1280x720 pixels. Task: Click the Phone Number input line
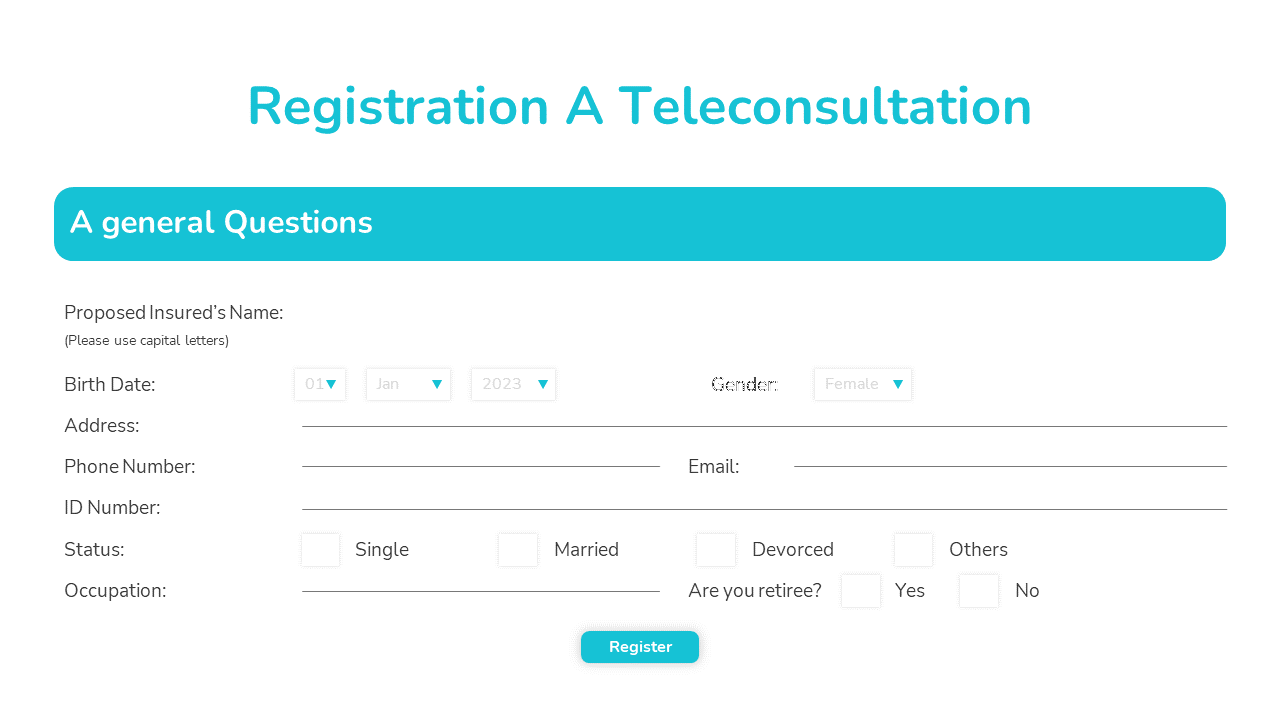click(481, 466)
